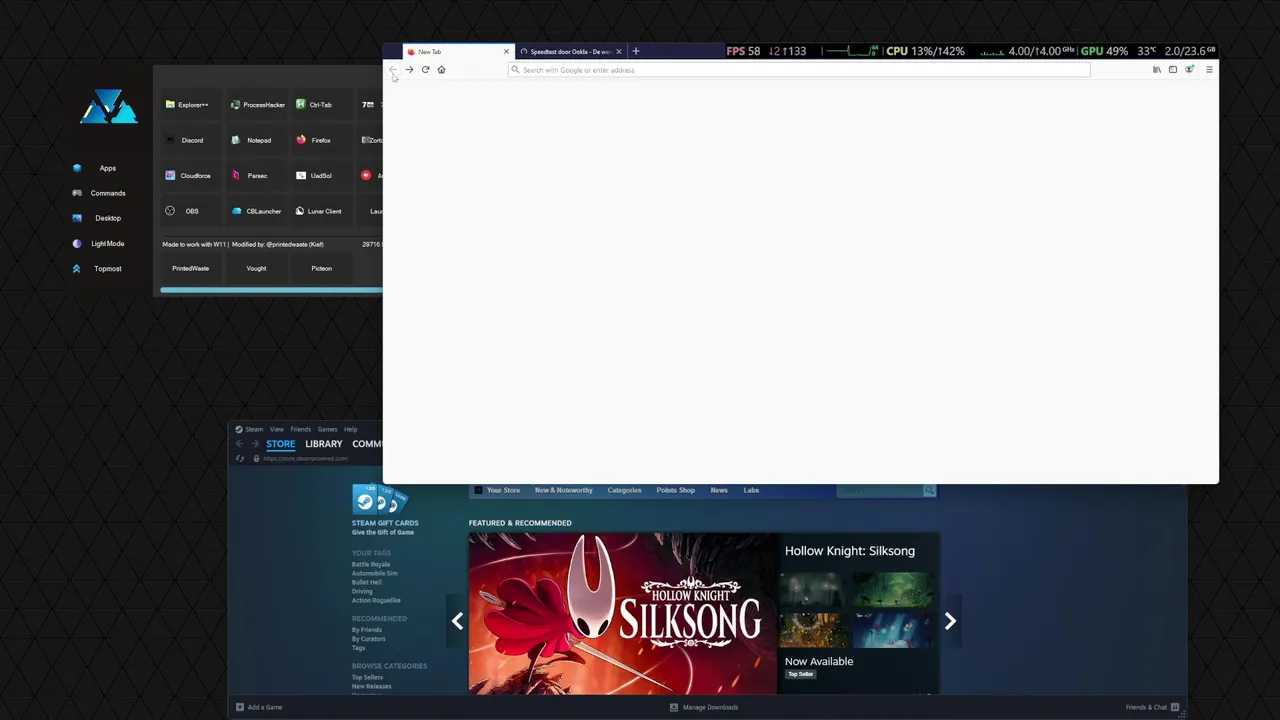This screenshot has width=1280, height=720.
Task: Show next featured game in carousel
Action: 950,621
